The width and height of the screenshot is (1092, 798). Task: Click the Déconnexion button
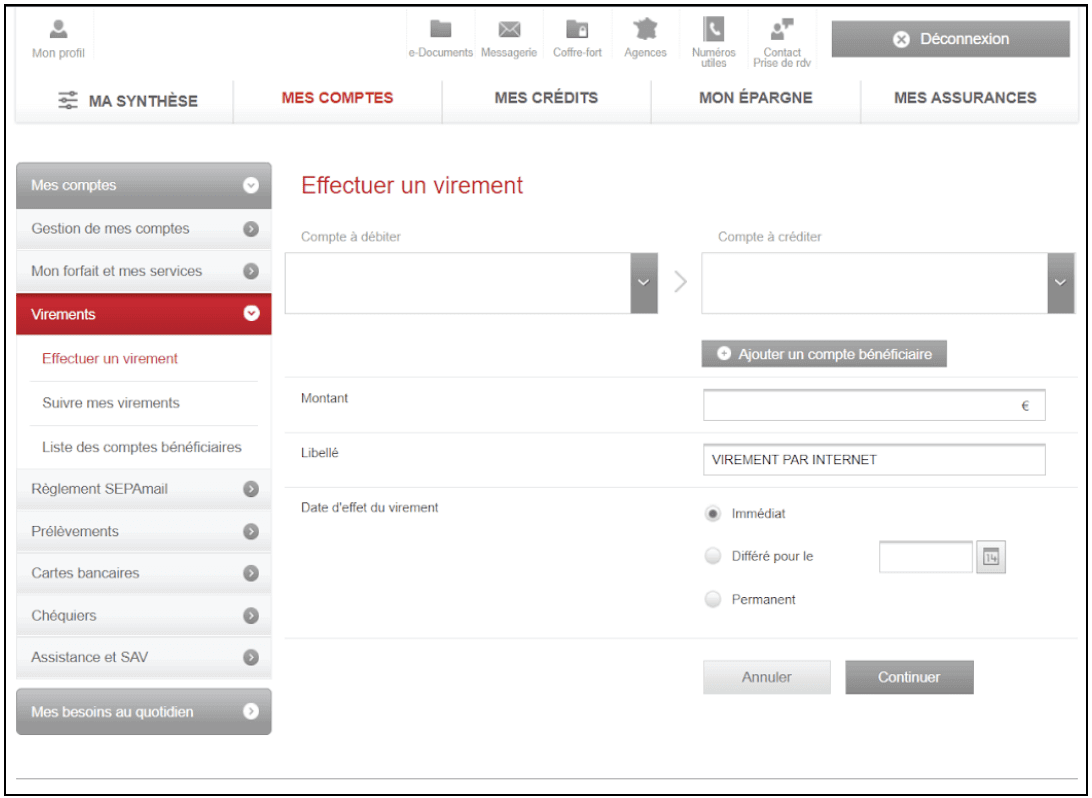[x=951, y=39]
